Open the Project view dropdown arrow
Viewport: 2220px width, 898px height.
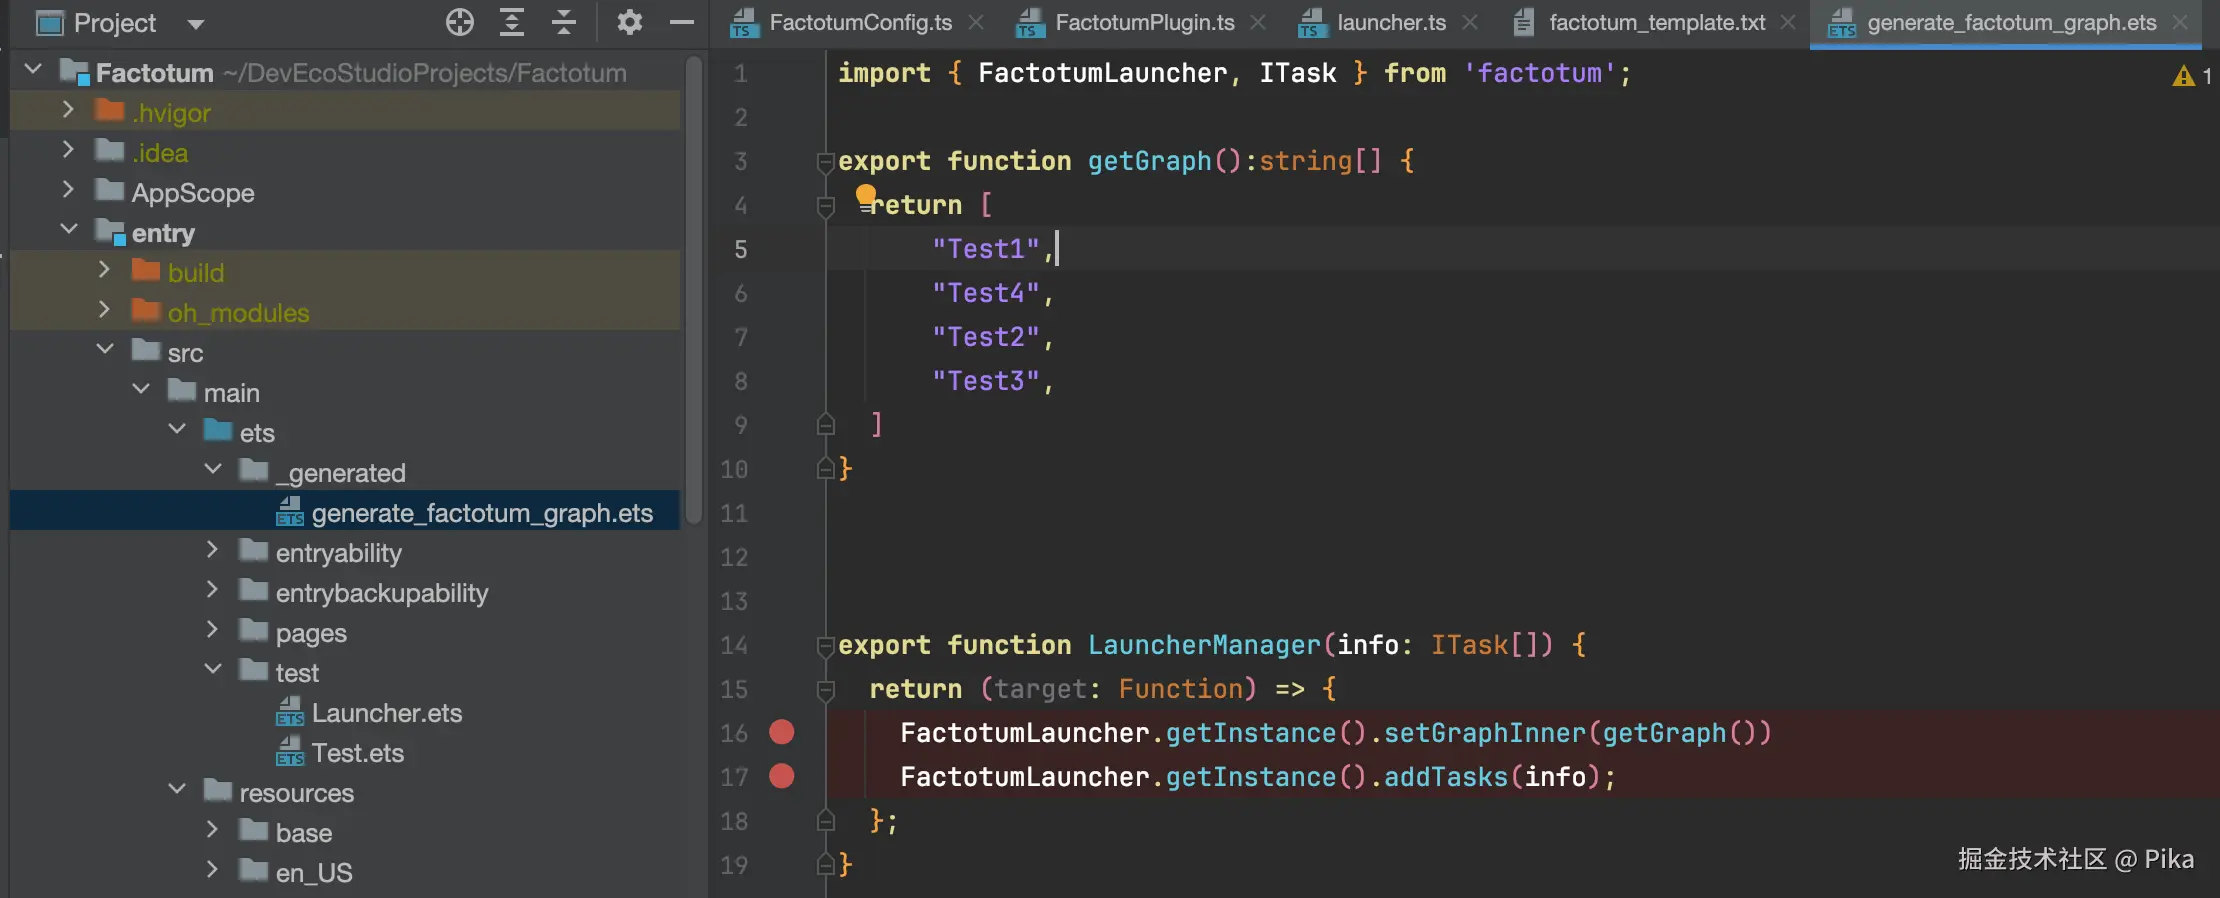196,24
